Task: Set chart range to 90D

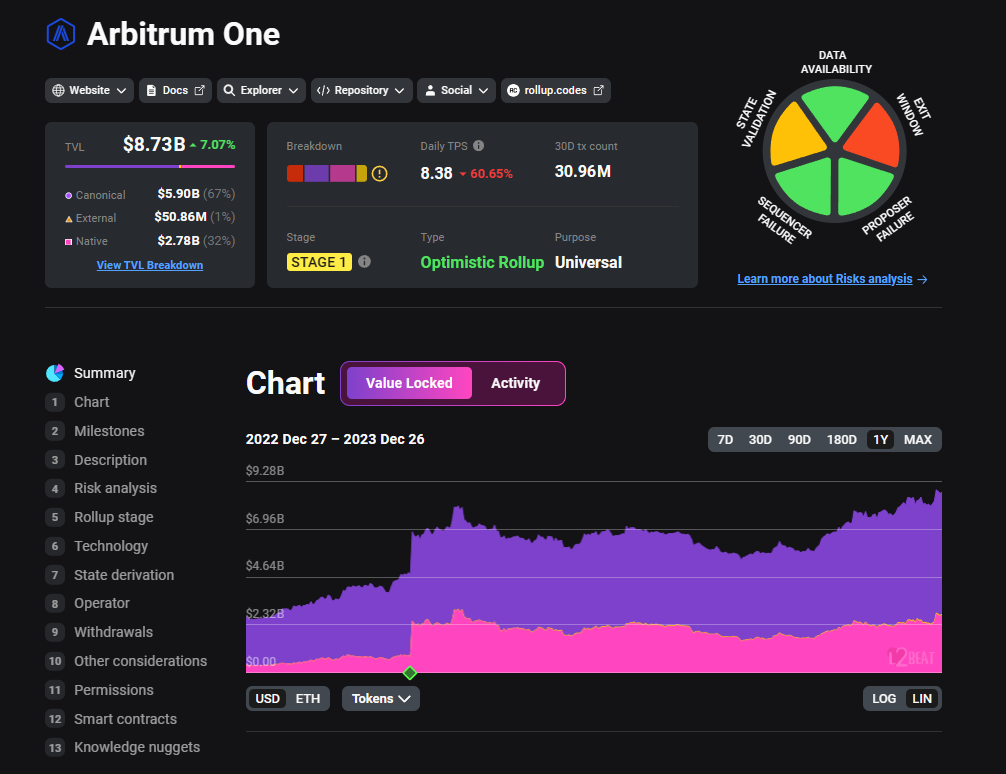Action: tap(799, 440)
